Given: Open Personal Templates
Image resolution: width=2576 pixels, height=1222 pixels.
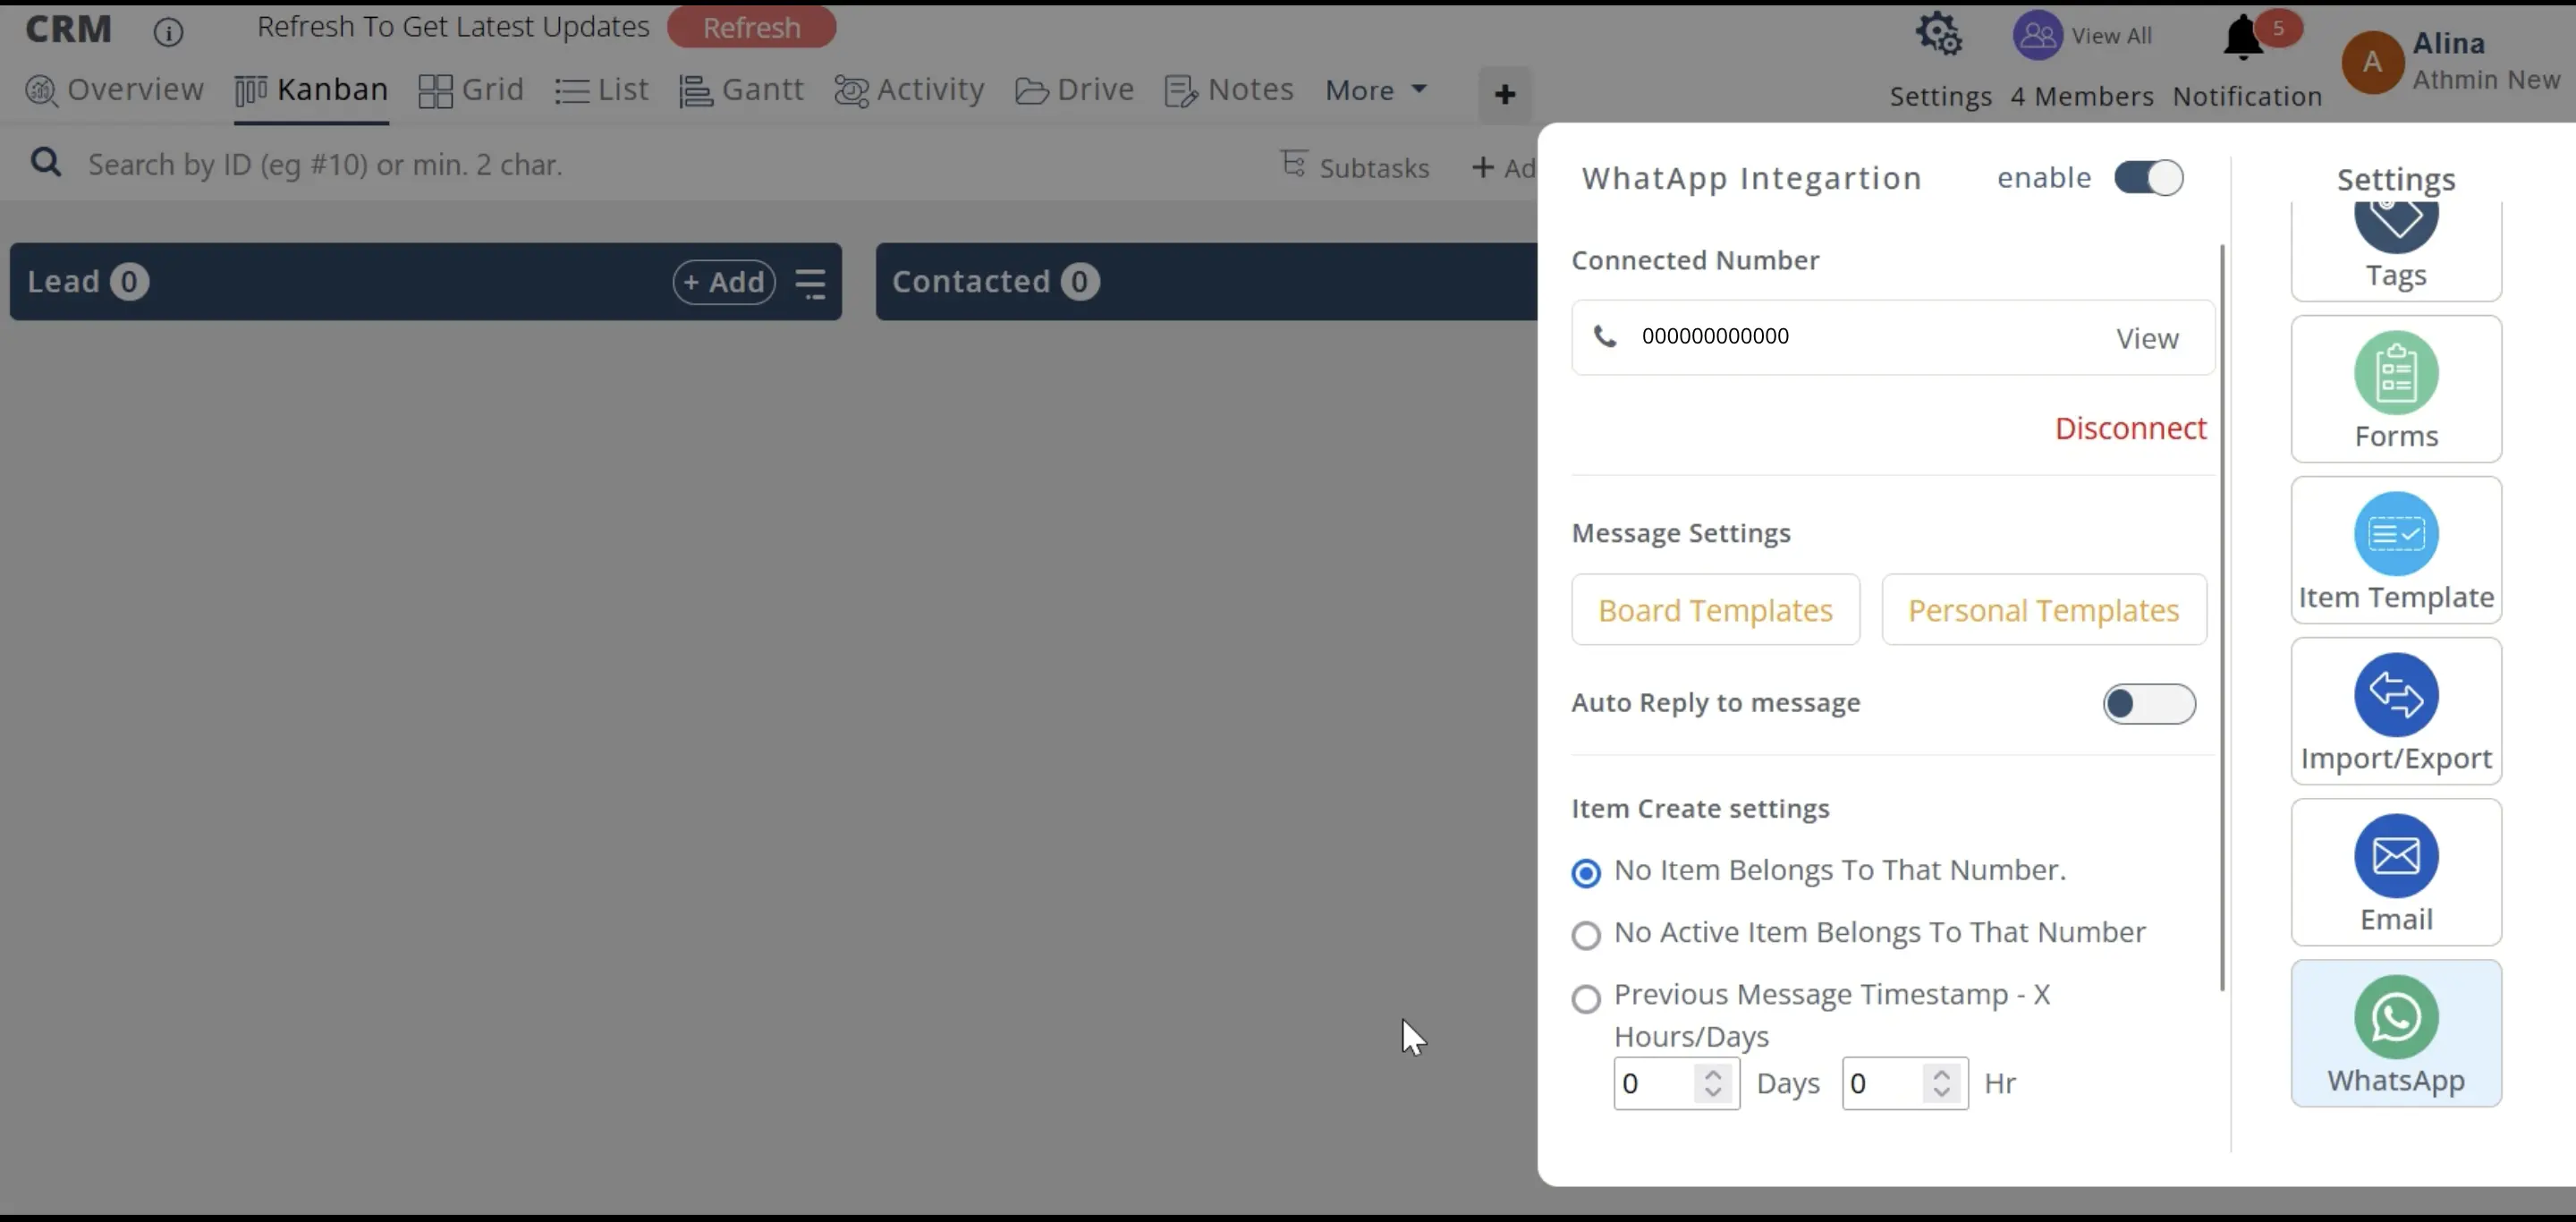Looking at the screenshot, I should click(2043, 610).
